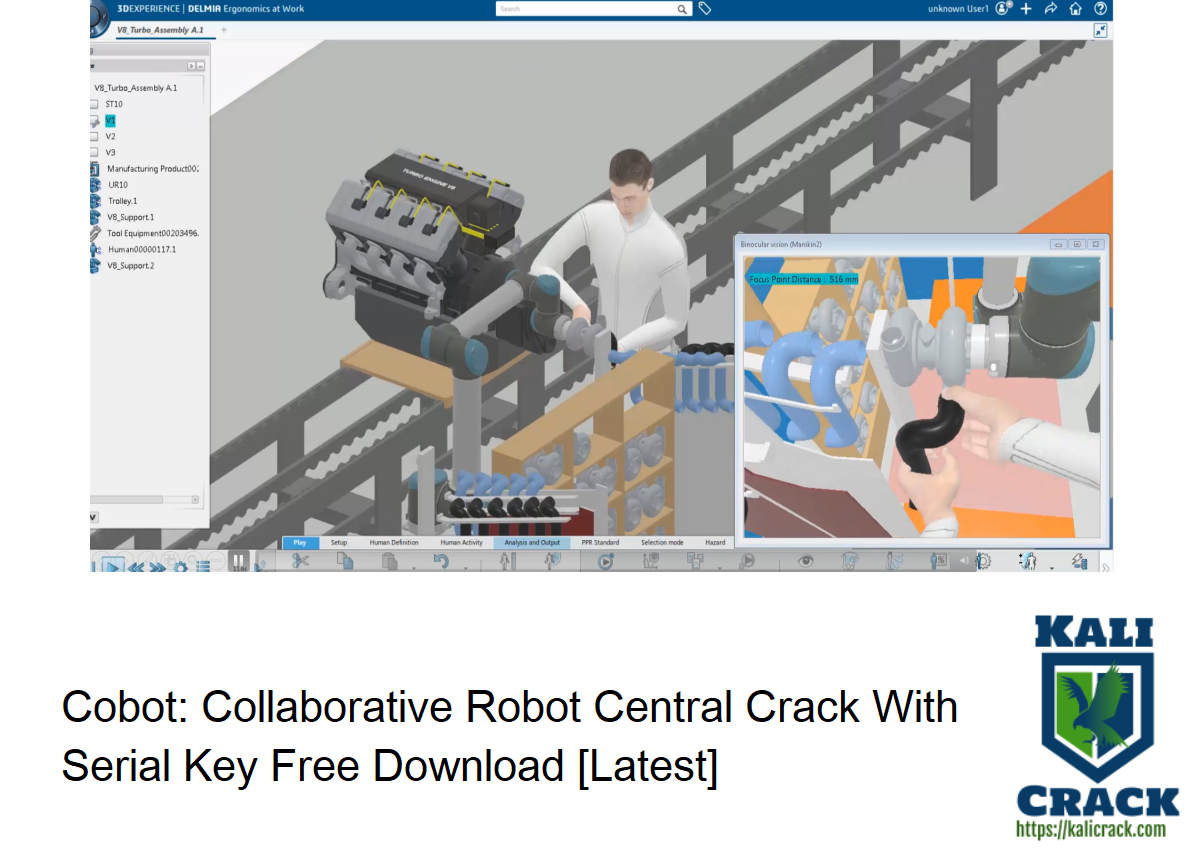Click the simulation play circle icon

point(607,561)
